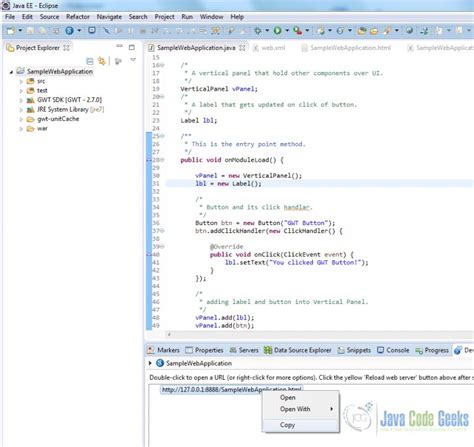This screenshot has width=474, height=447.
Task: Expand the war folder
Action: [x=21, y=129]
